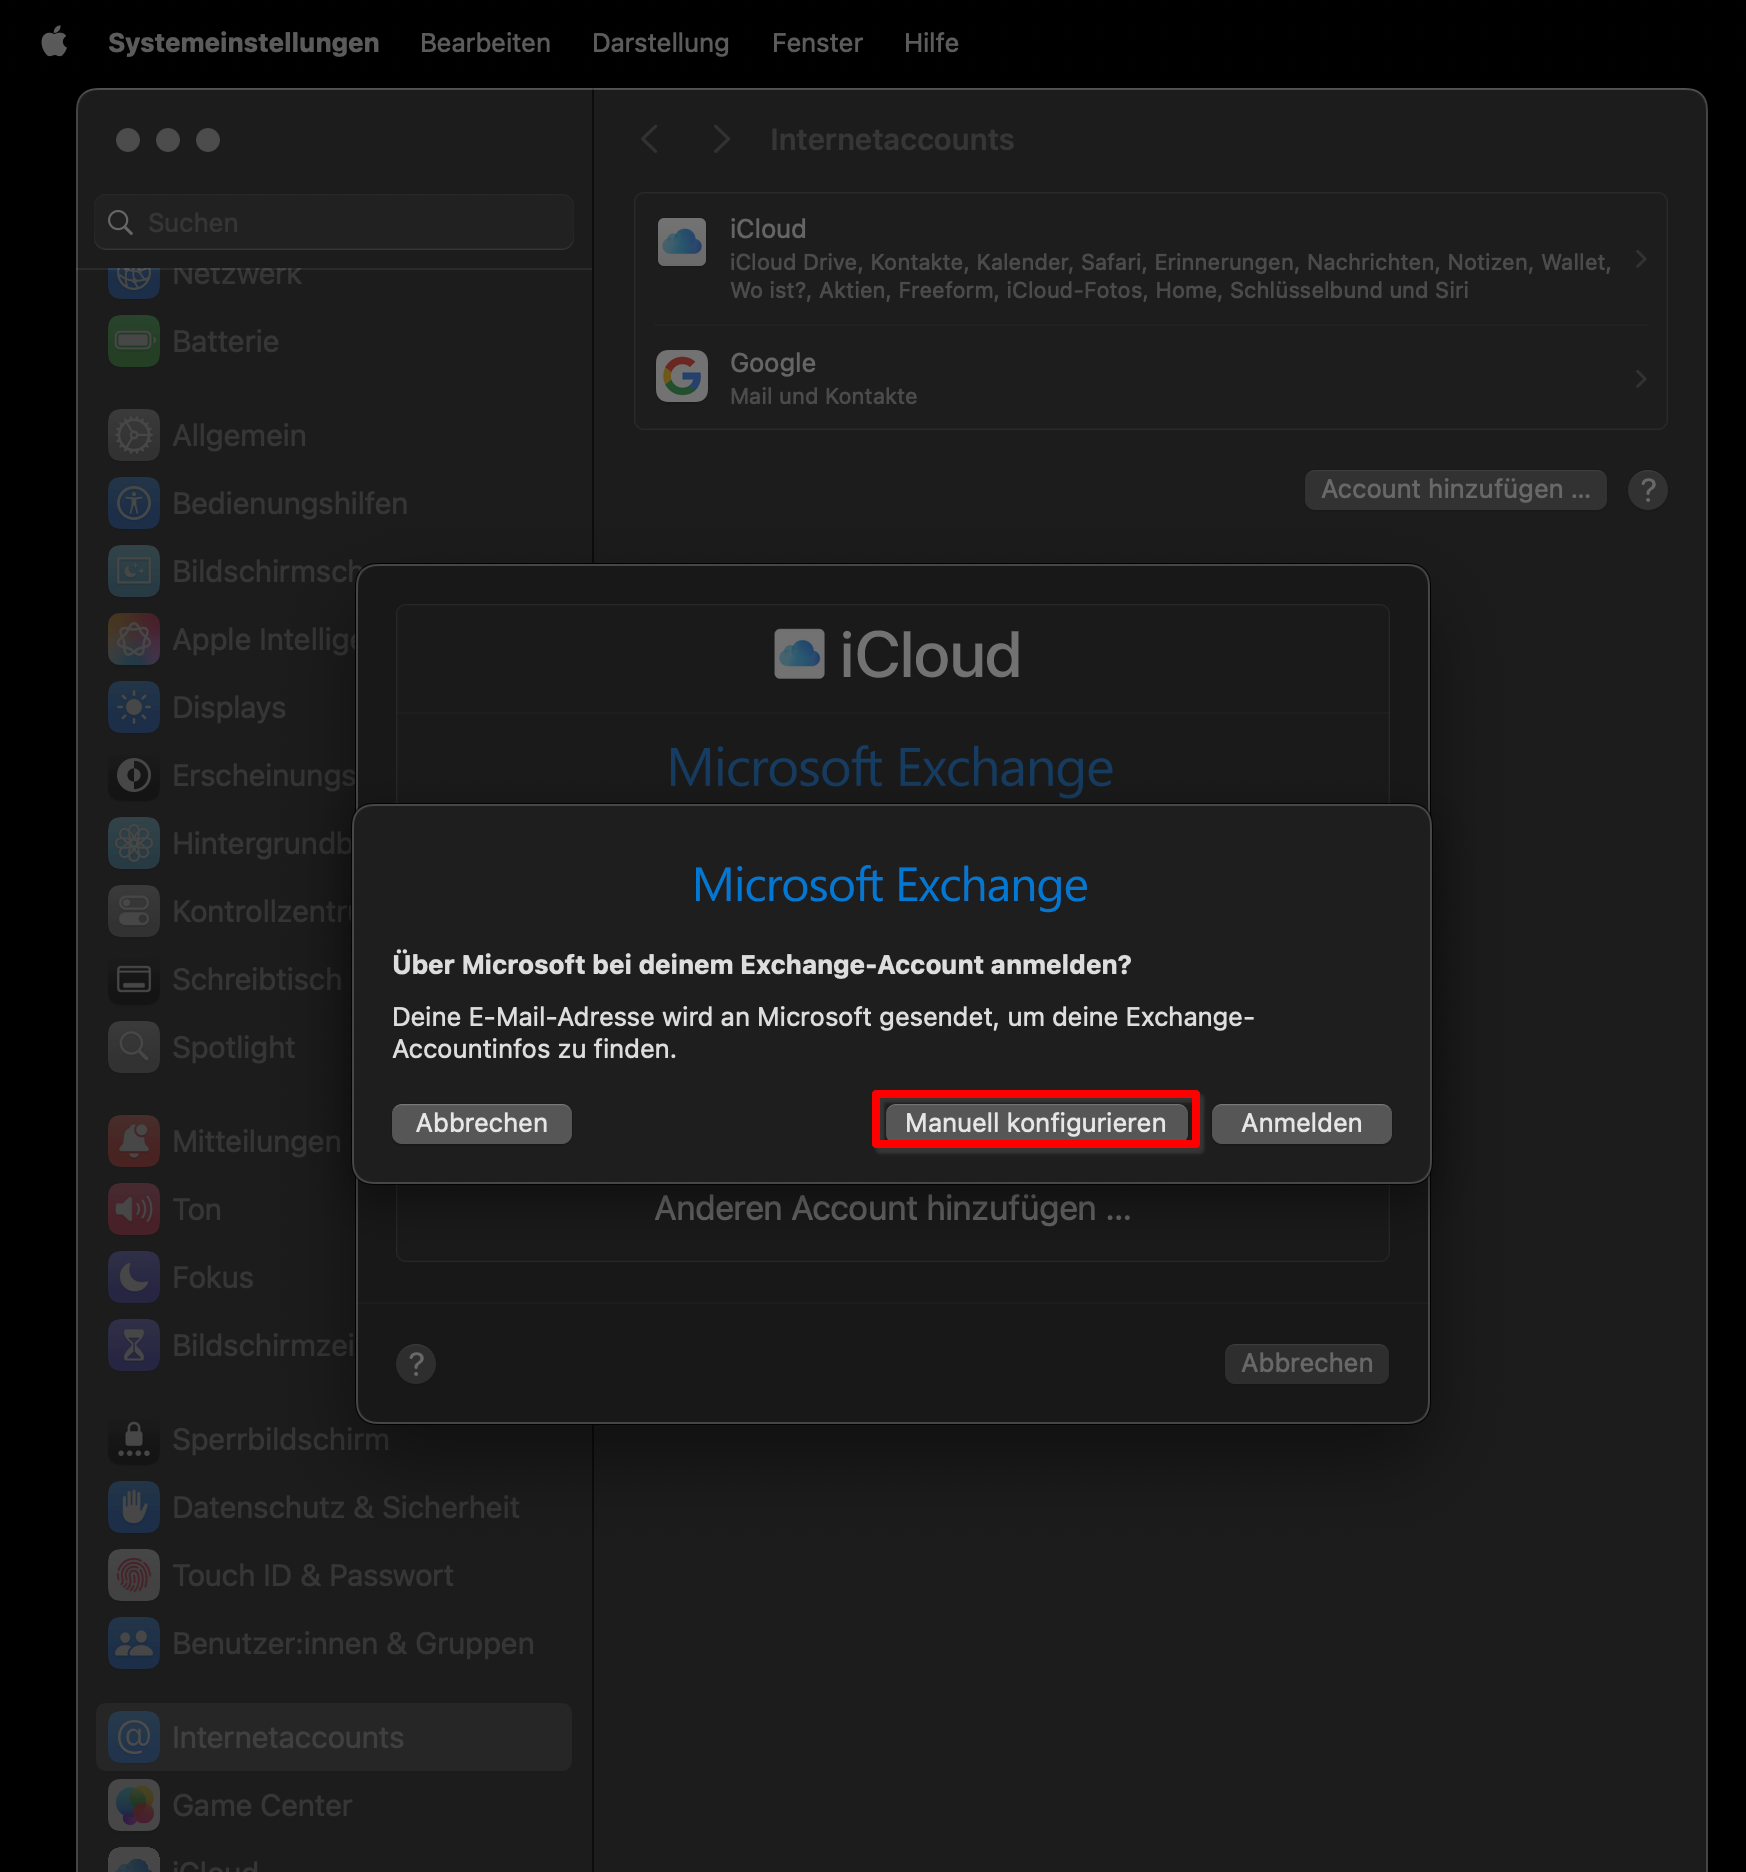The width and height of the screenshot is (1746, 1872).
Task: Open Erscheinungsbild settings icon
Action: (x=134, y=775)
